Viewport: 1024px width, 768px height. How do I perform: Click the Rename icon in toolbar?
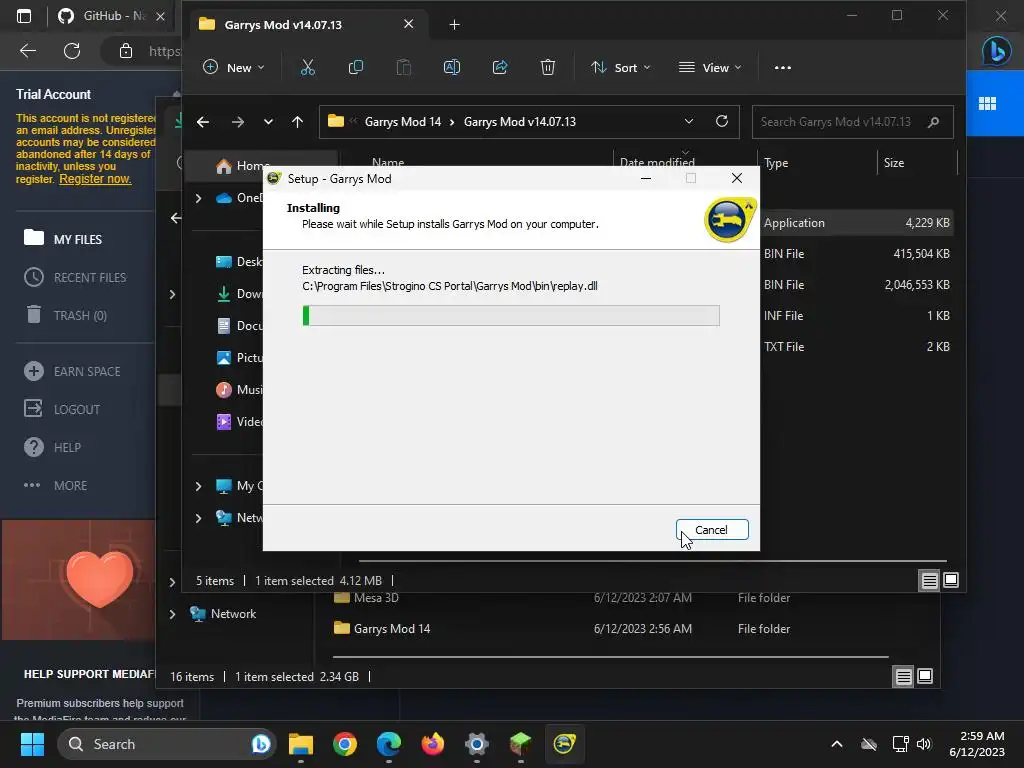452,67
